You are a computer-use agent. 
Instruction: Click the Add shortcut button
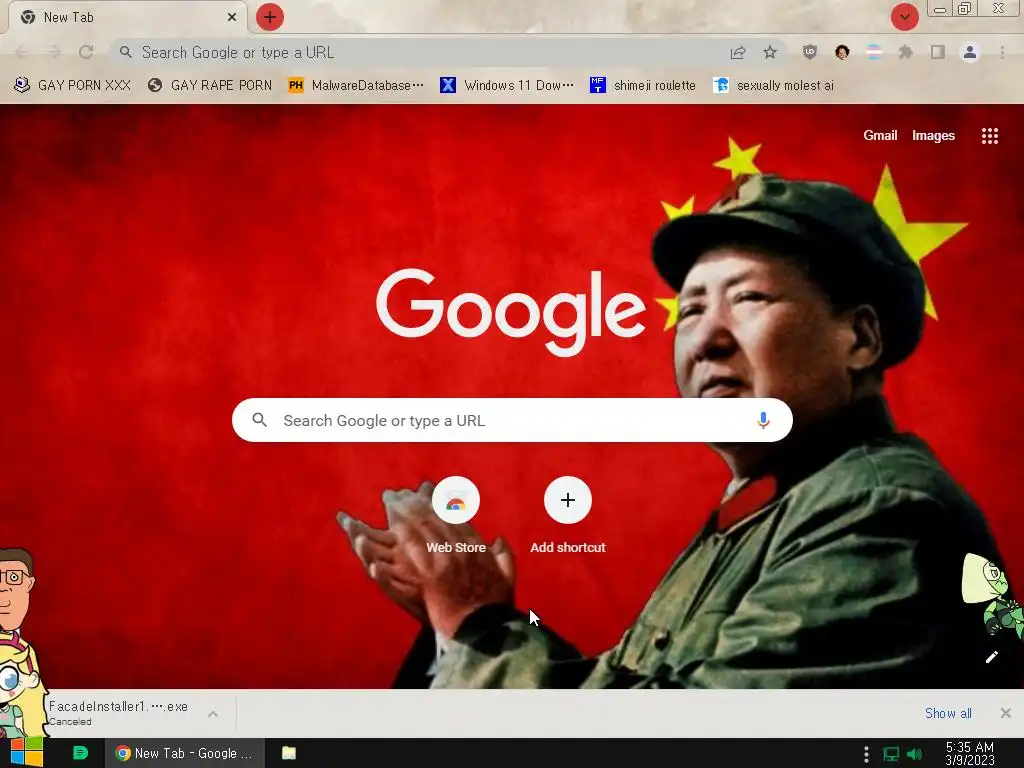568,516
